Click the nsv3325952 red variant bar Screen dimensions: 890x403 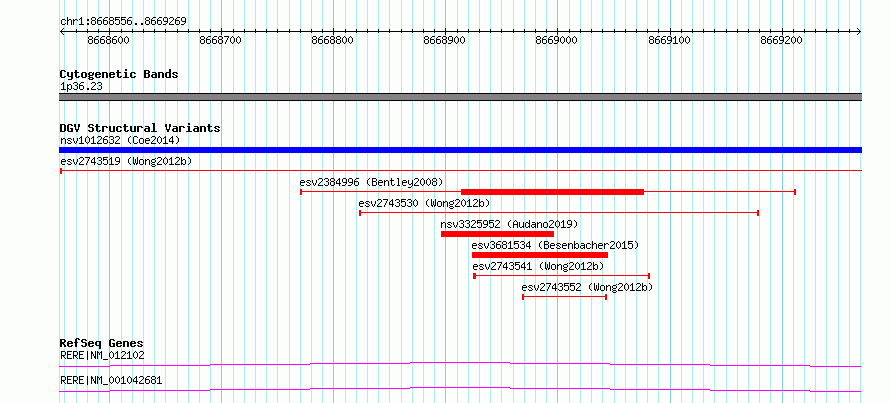(x=497, y=234)
